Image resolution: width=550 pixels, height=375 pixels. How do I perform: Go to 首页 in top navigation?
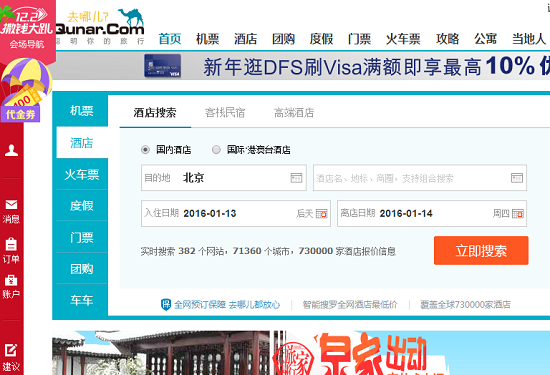pos(170,39)
